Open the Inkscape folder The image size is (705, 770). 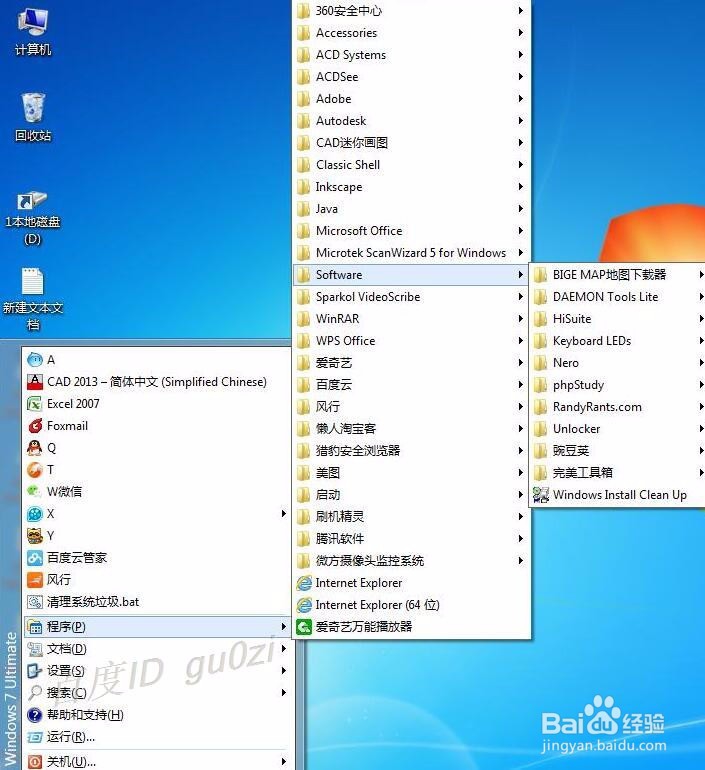click(x=411, y=187)
